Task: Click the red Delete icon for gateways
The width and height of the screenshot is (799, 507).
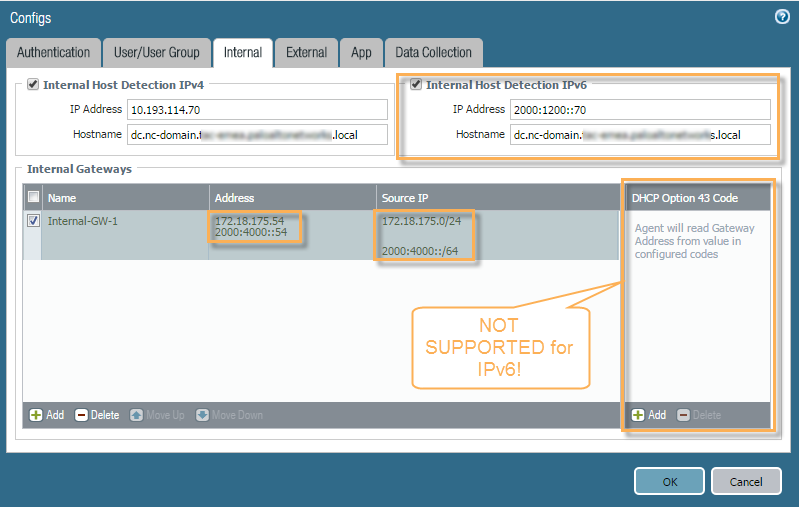Action: coord(82,415)
